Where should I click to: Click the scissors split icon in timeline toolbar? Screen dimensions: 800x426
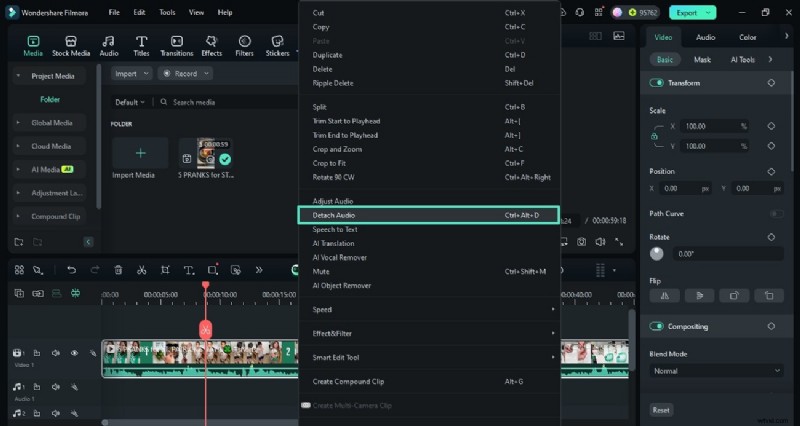(141, 270)
